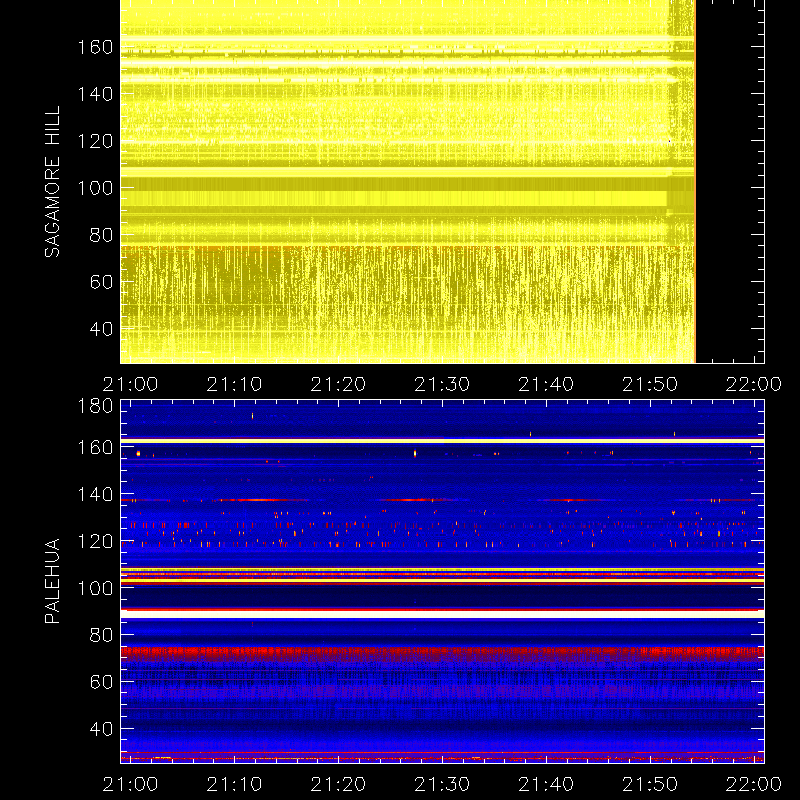This screenshot has width=800, height=800.
Task: Click the 60 label on Sagamore Hill axis
Action: click(101, 282)
